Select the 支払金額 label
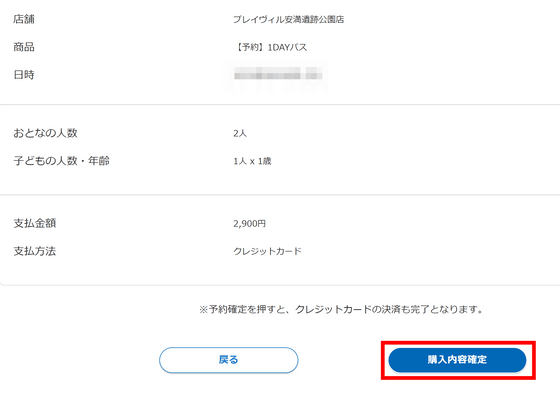Screen dimensions: 560x396 (x=35, y=223)
